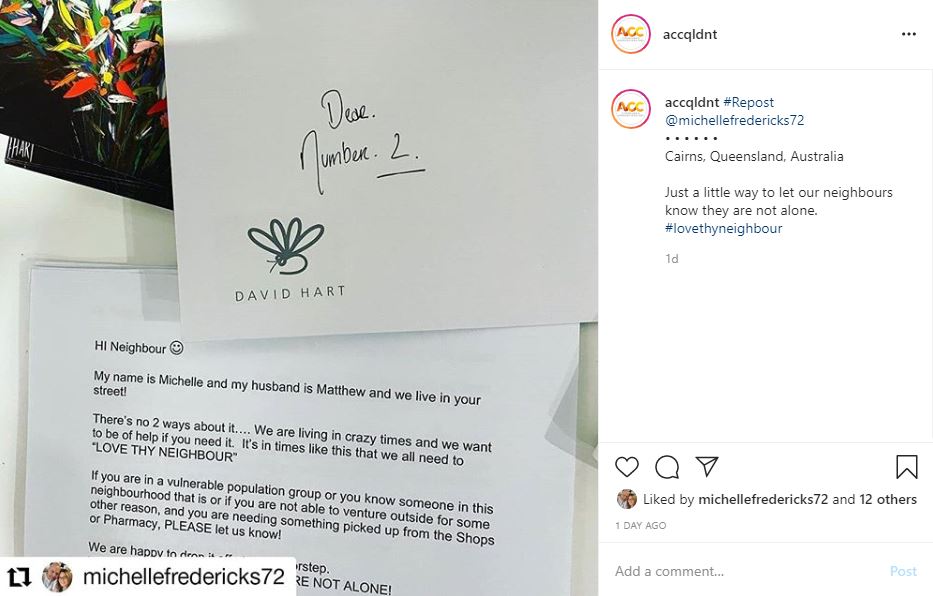Share the post with the paper plane icon
The width and height of the screenshot is (933, 596).
click(x=707, y=466)
